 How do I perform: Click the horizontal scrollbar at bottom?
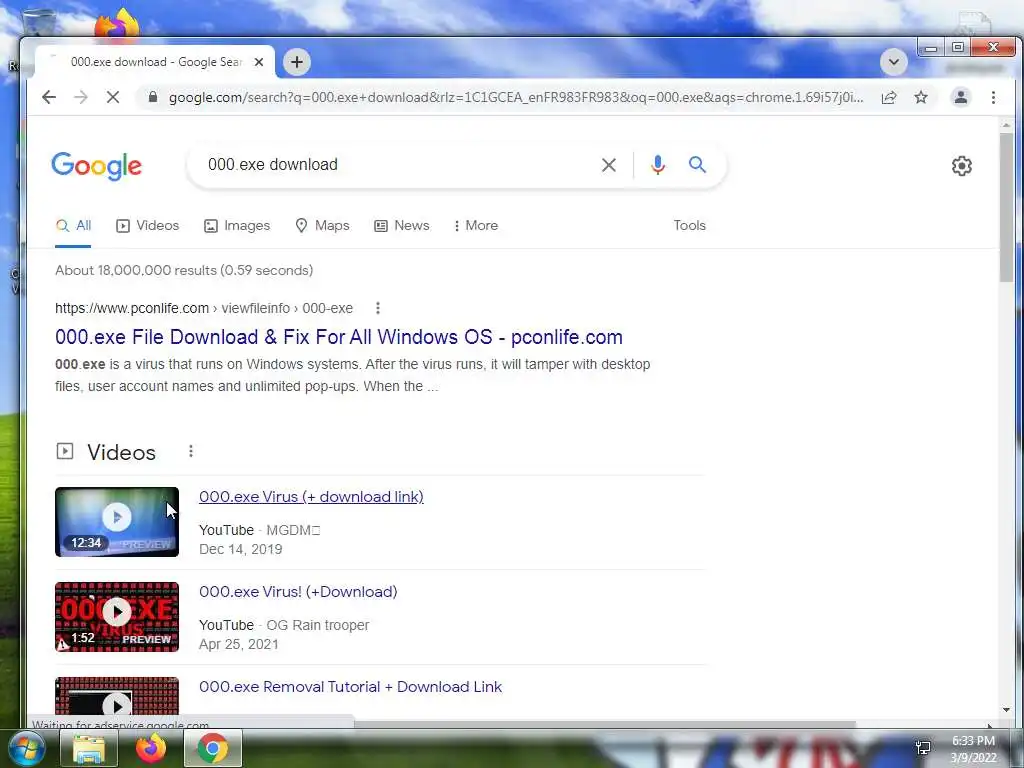[x=604, y=724]
